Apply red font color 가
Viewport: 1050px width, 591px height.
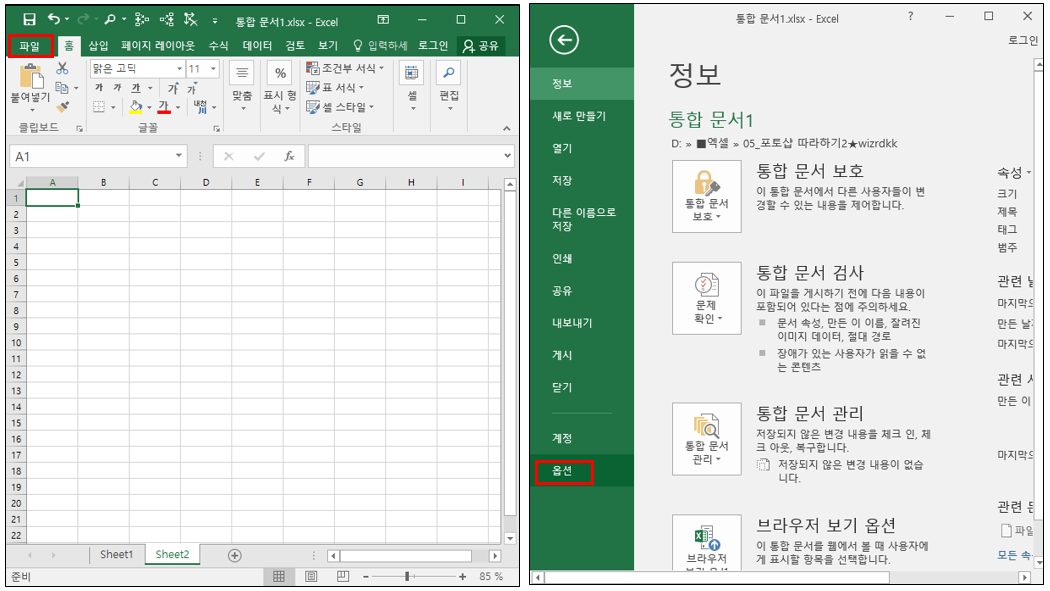click(x=164, y=107)
